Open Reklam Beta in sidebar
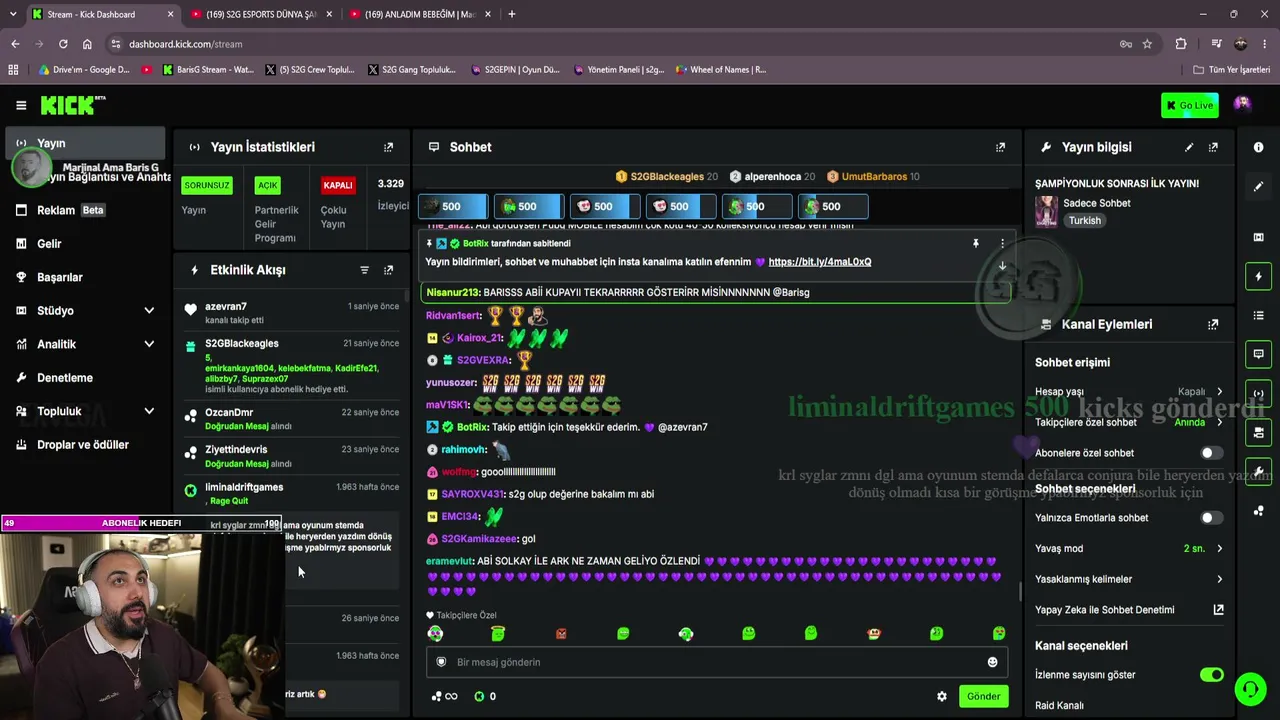Image resolution: width=1280 pixels, height=720 pixels. click(86, 210)
